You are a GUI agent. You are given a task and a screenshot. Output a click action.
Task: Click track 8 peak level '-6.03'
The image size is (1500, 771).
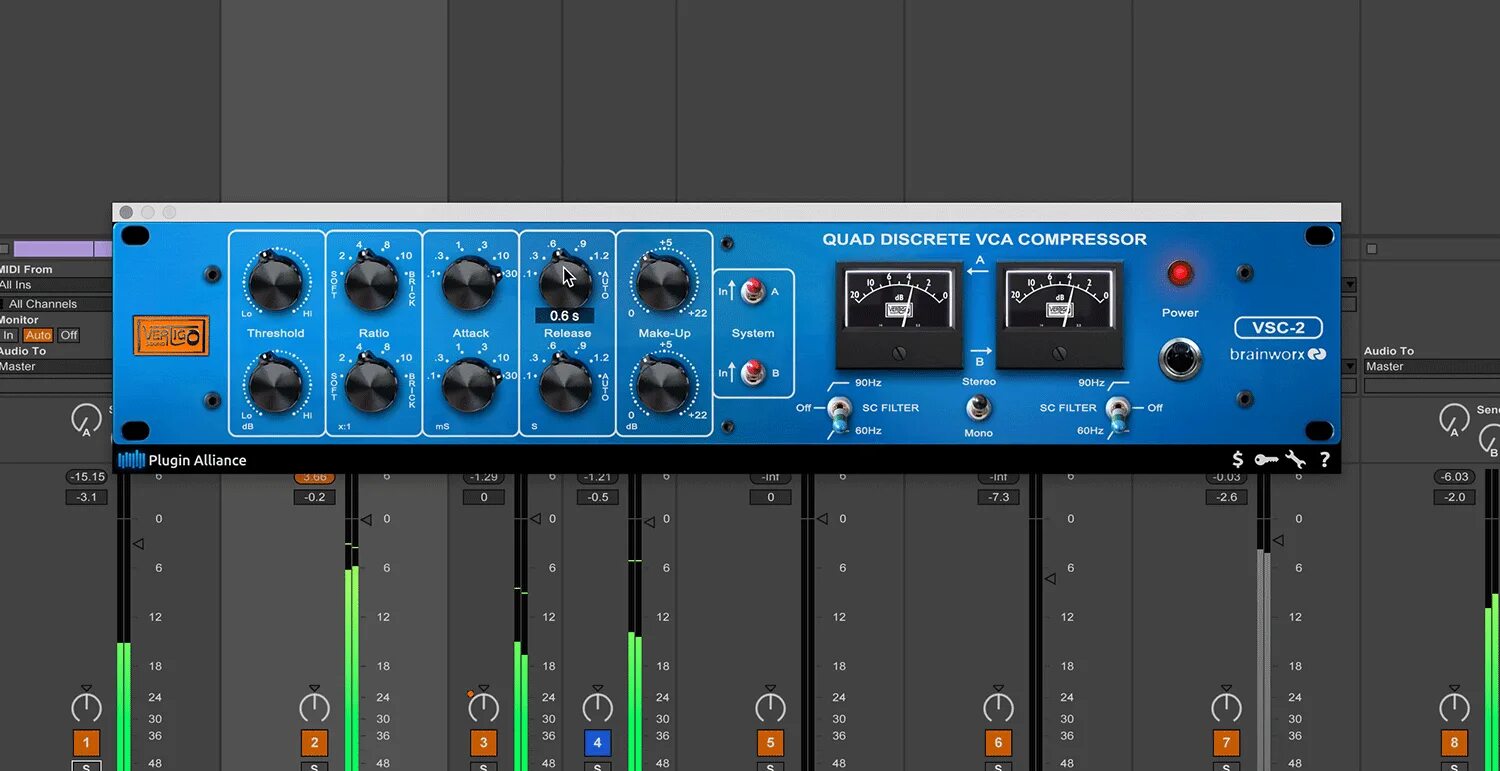pos(1454,477)
